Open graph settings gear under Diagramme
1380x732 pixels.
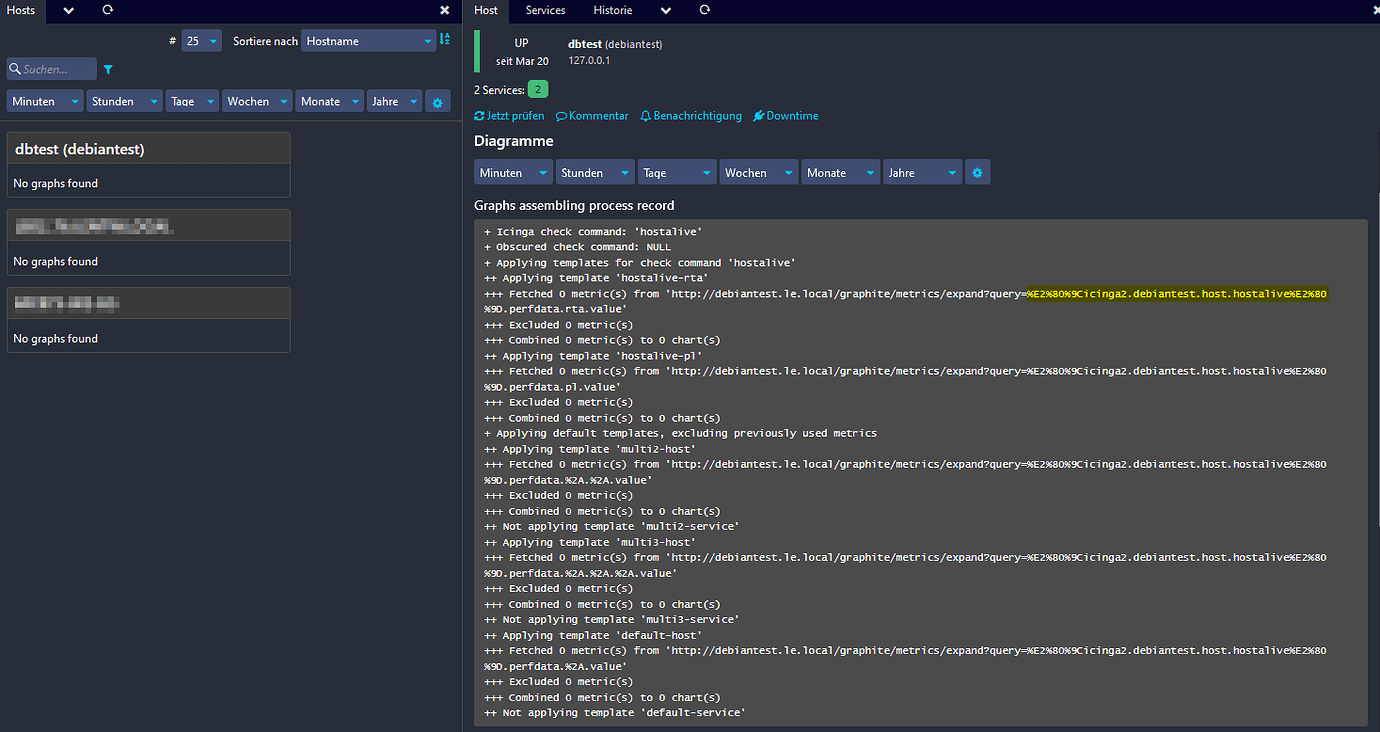[x=977, y=173]
